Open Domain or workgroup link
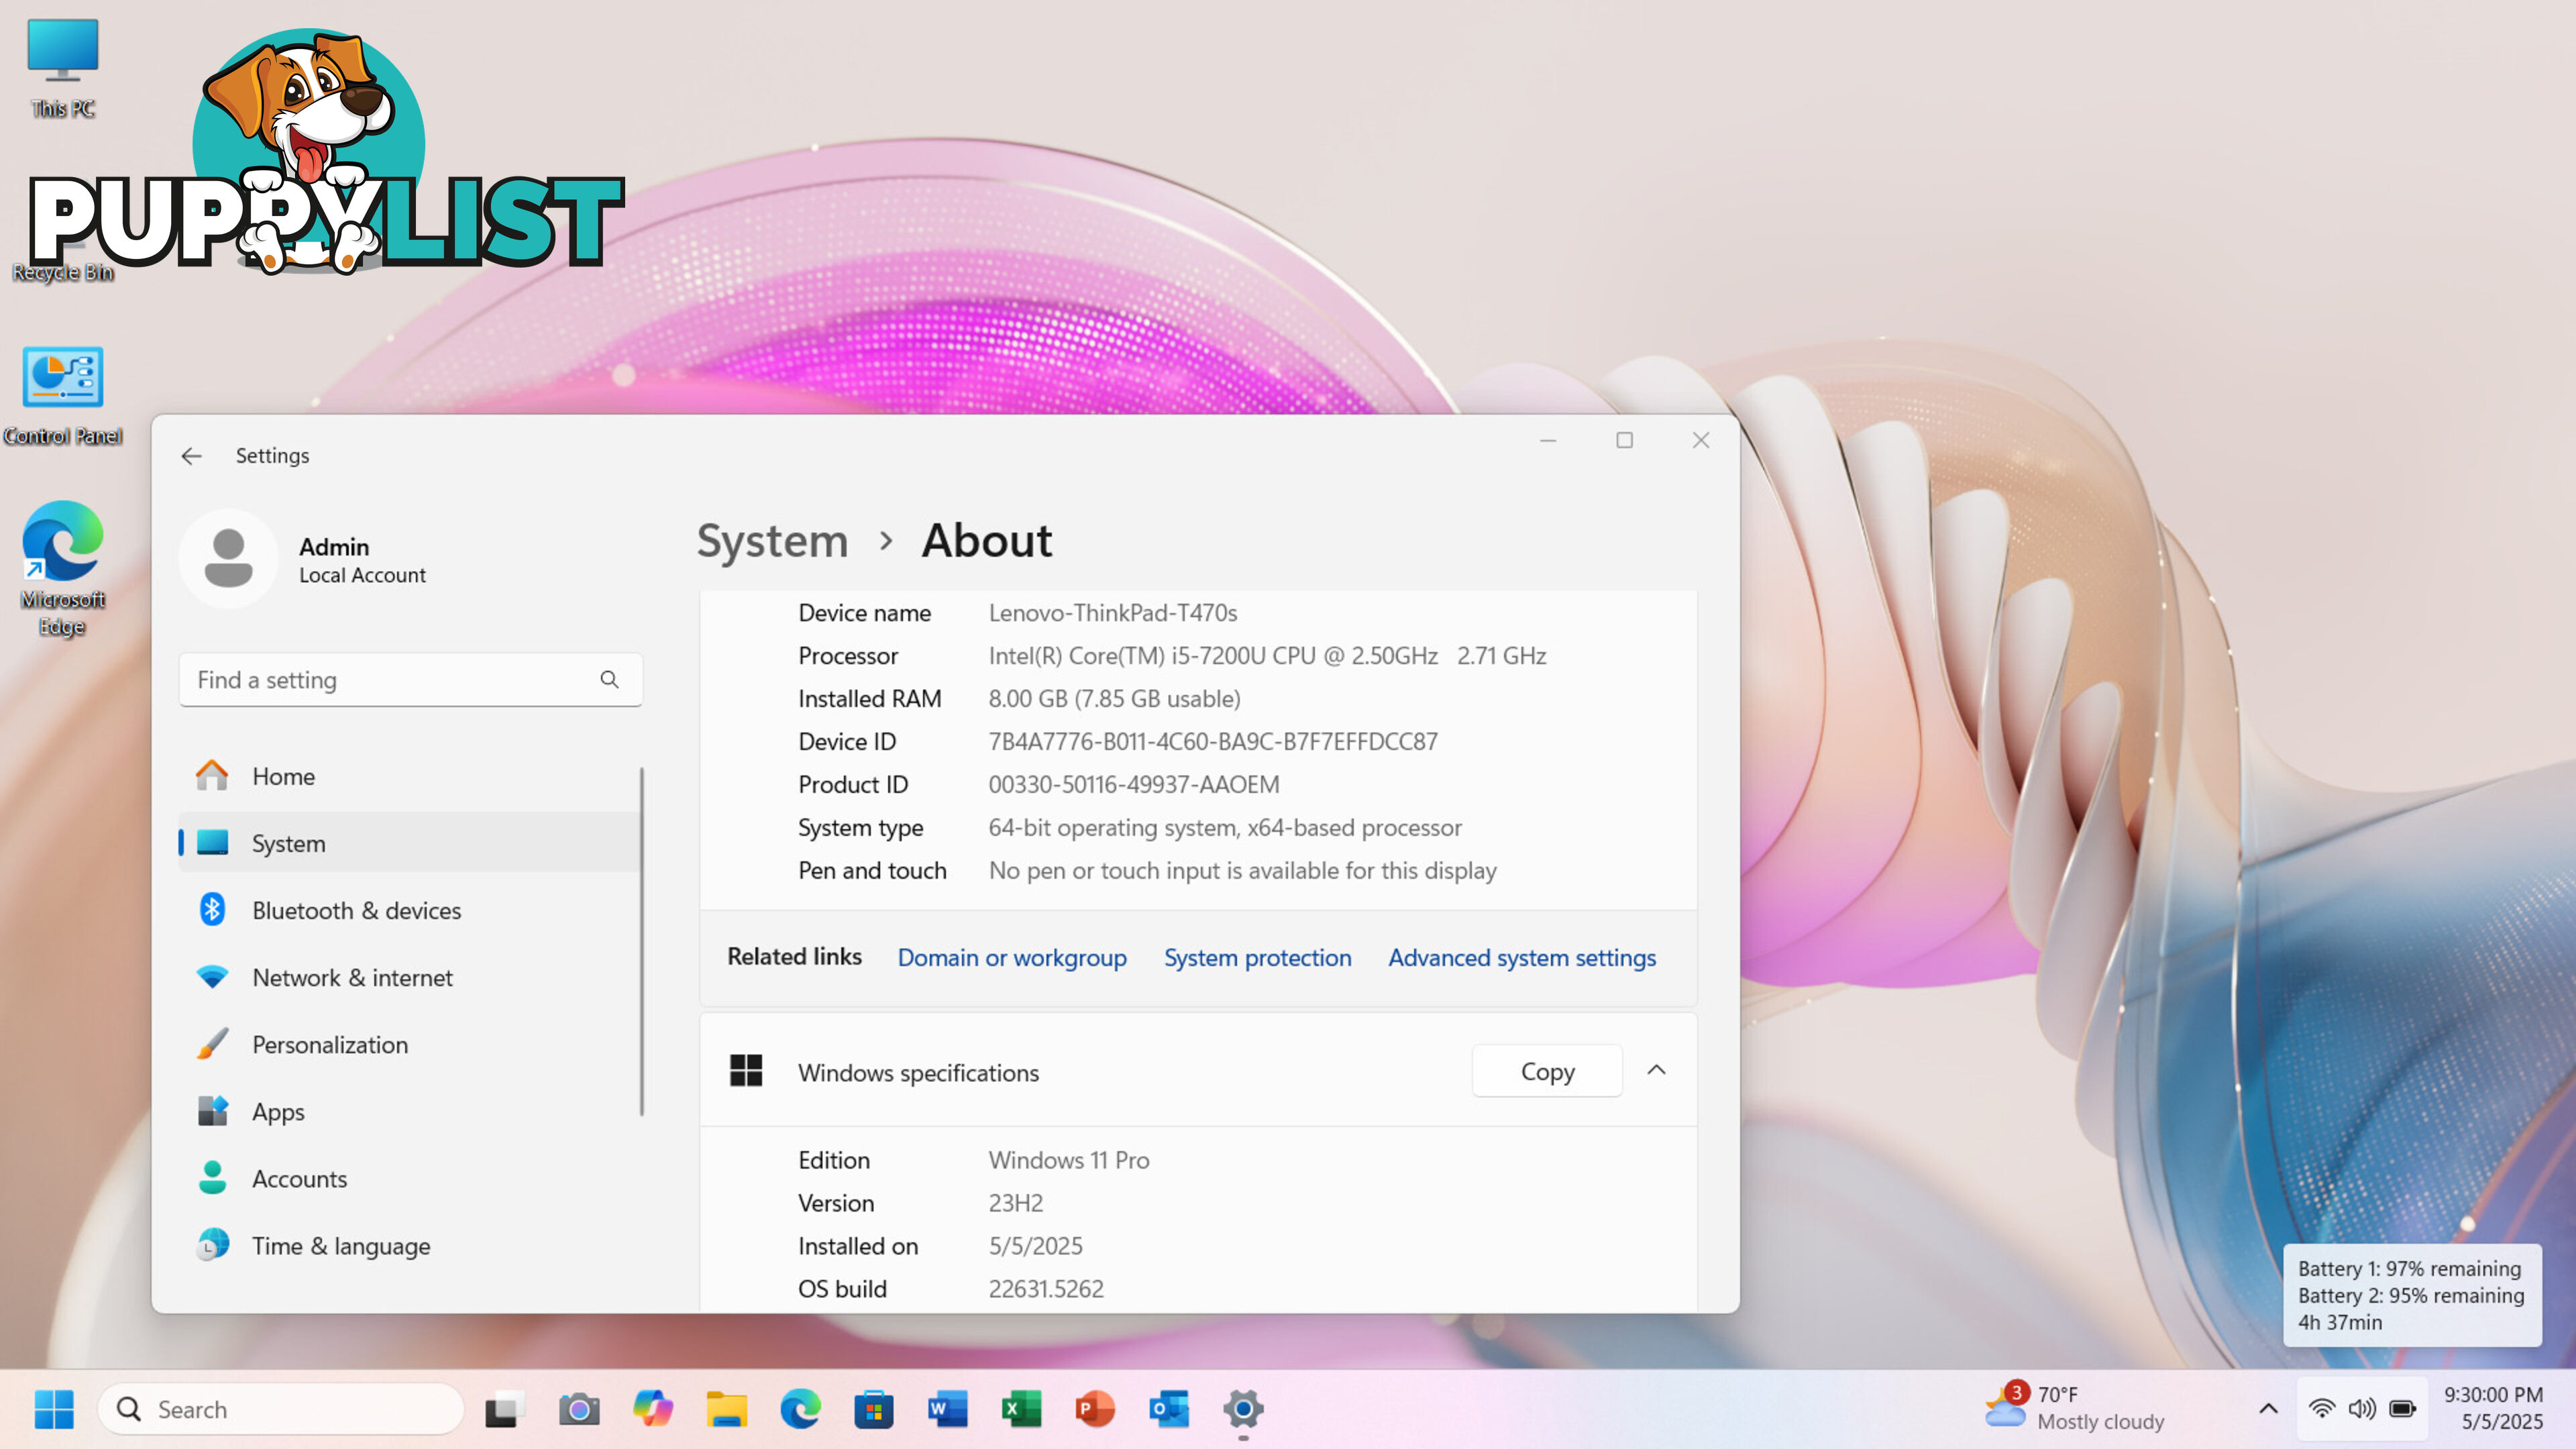 coord(1012,957)
